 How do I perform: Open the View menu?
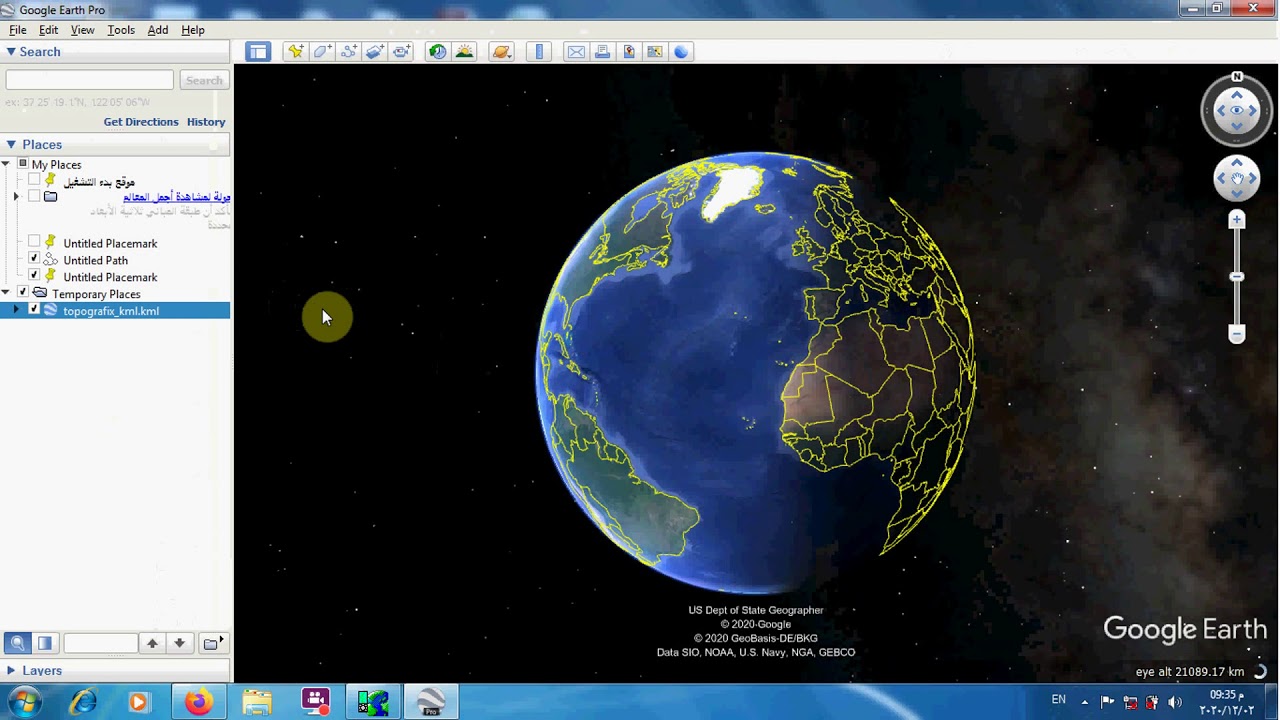pyautogui.click(x=82, y=30)
